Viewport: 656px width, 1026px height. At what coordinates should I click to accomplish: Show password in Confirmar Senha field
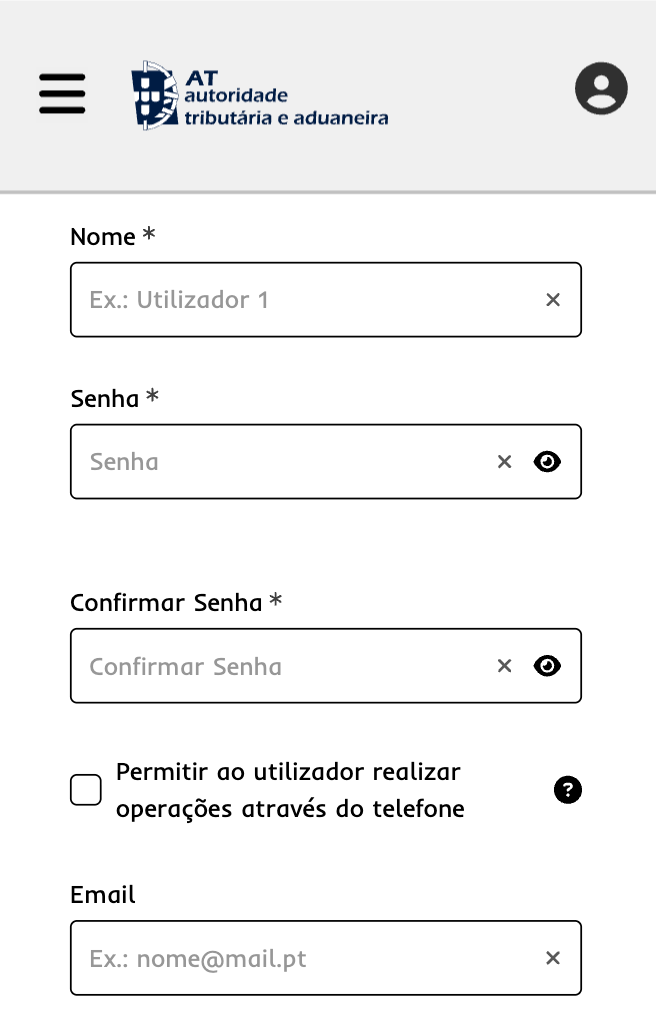point(547,666)
